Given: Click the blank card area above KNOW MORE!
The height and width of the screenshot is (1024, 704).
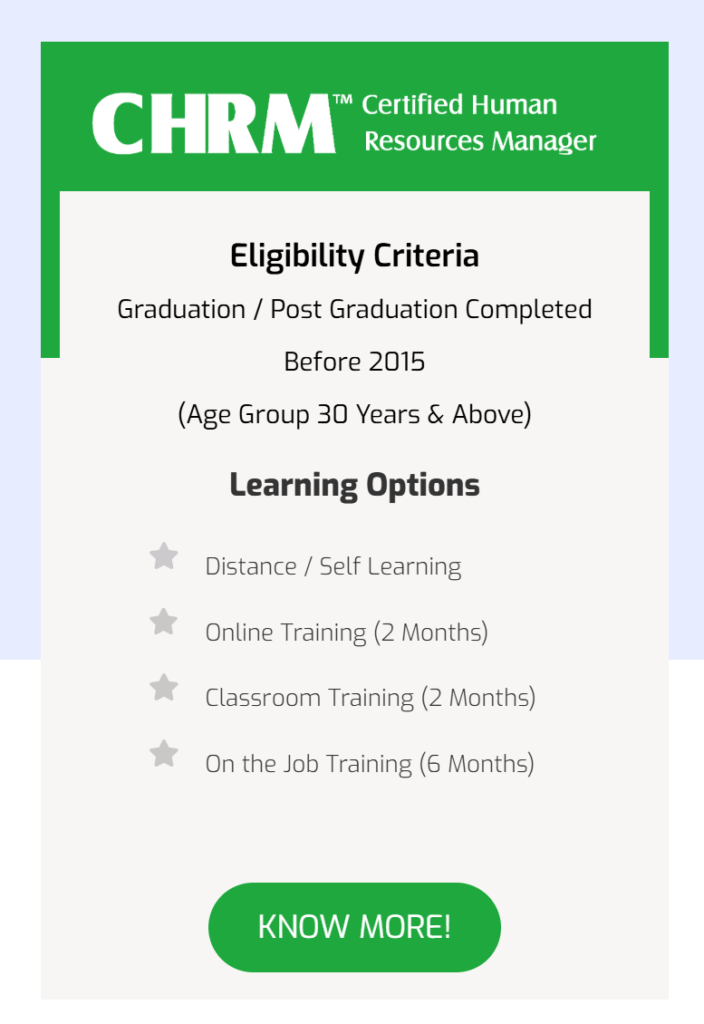Looking at the screenshot, I should (x=354, y=830).
